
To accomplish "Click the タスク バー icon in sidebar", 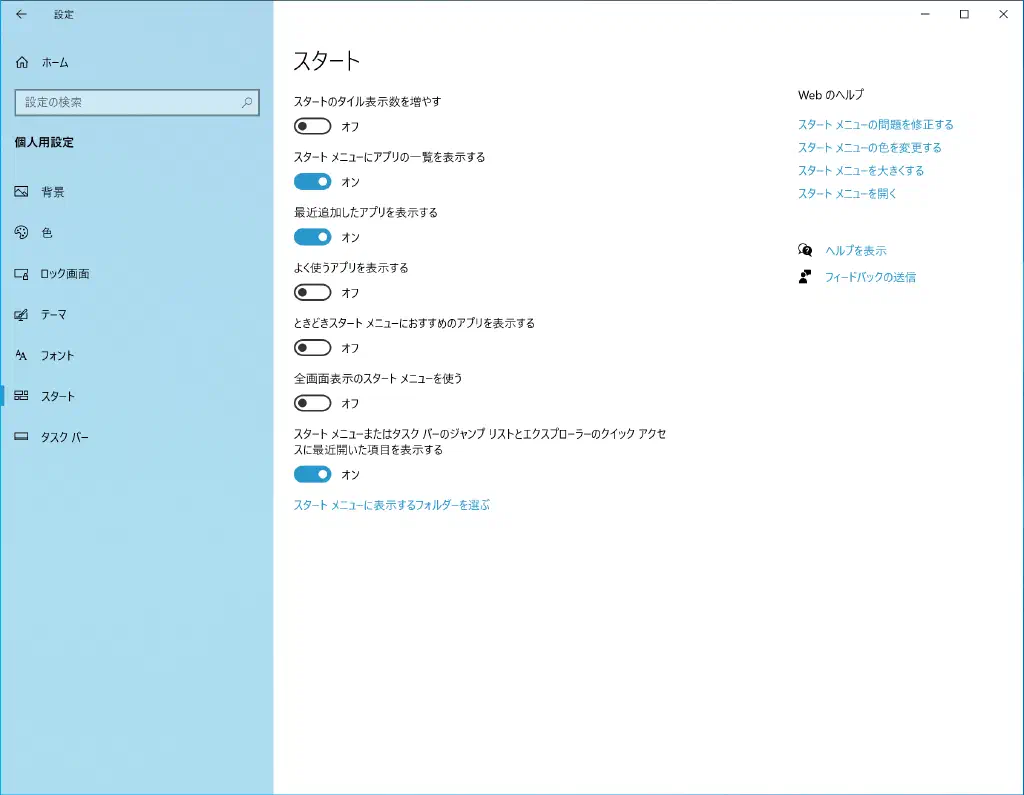I will (x=21, y=438).
